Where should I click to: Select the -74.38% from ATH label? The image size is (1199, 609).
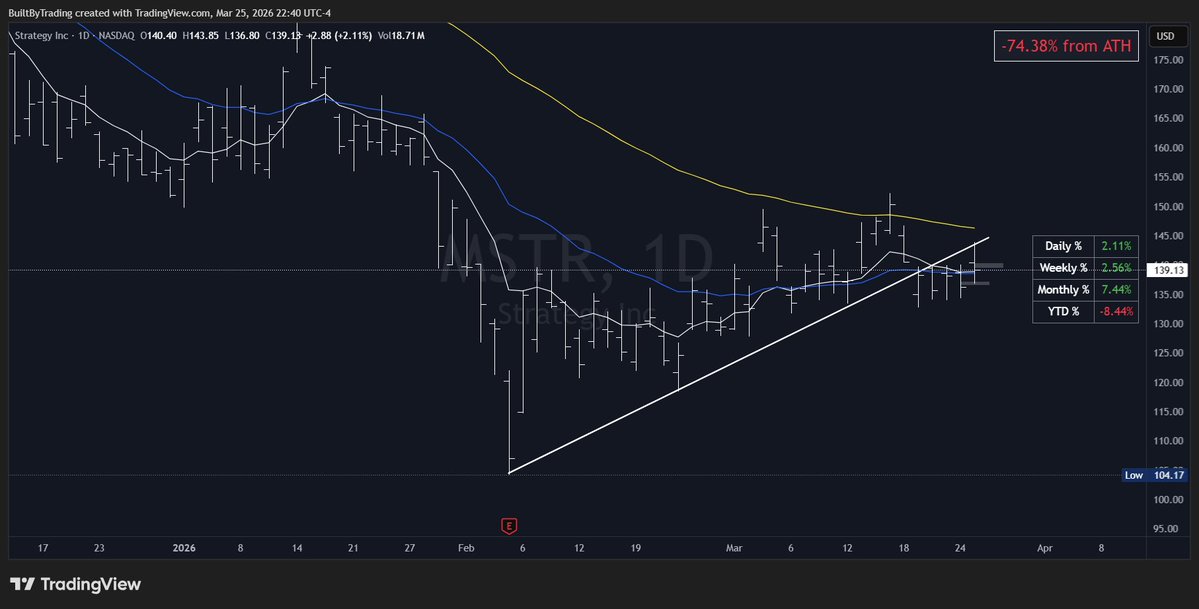[1066, 46]
